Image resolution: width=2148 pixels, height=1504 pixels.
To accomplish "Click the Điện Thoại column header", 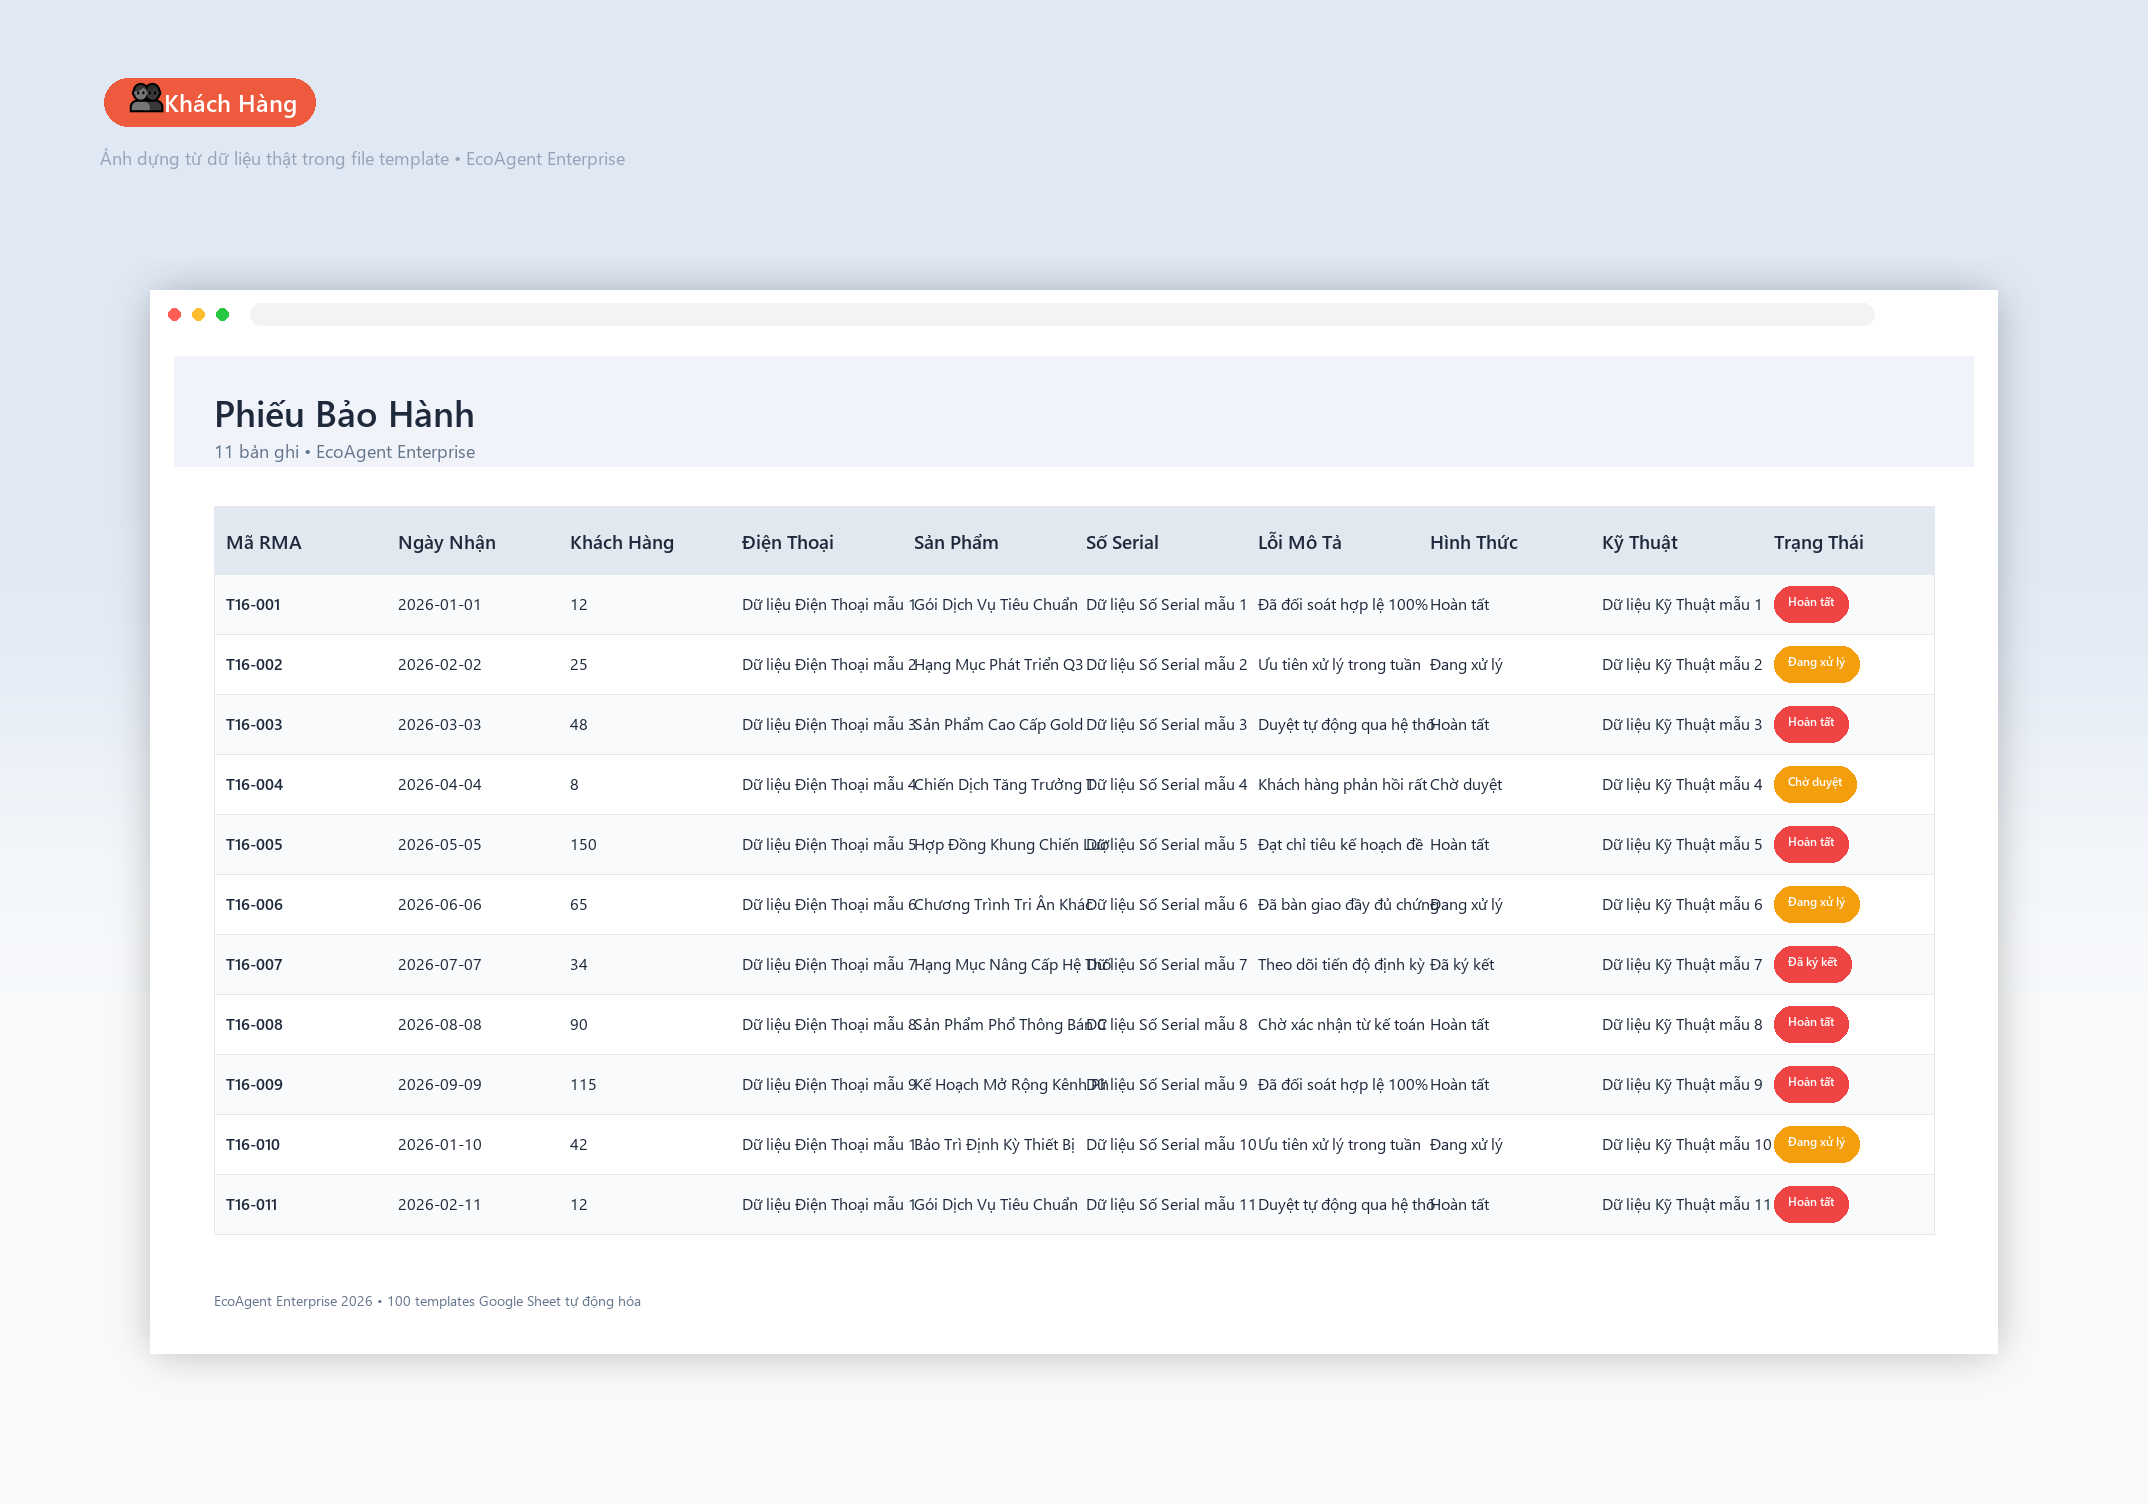I will tap(788, 543).
